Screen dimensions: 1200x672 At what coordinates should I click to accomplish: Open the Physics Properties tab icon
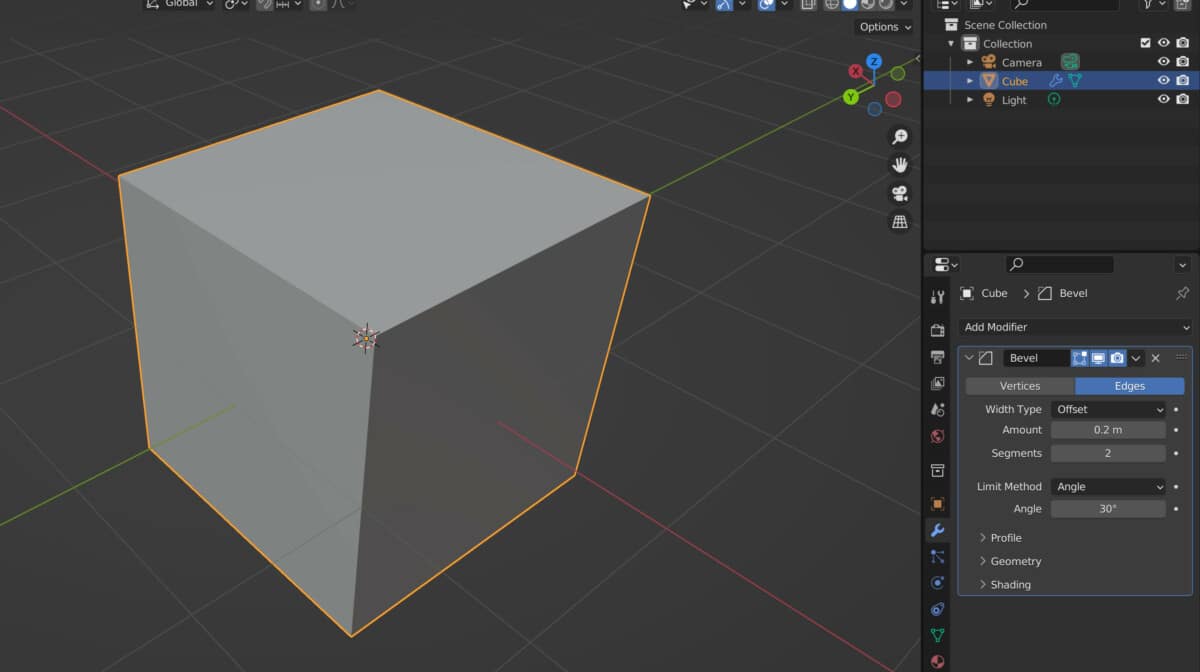937,581
